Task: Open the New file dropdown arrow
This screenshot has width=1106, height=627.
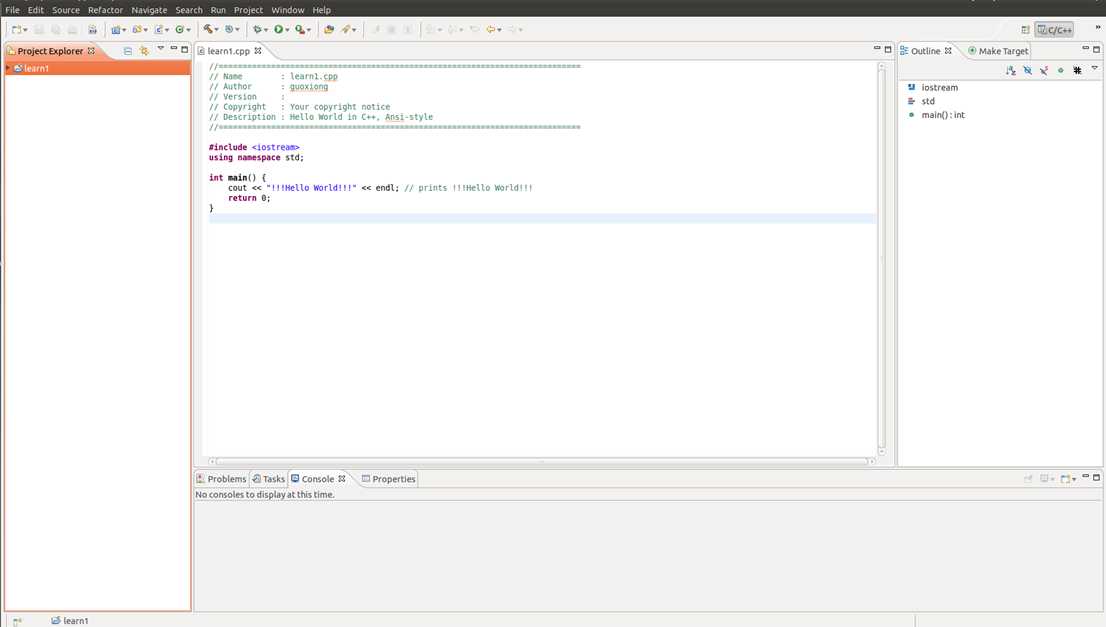Action: point(25,30)
